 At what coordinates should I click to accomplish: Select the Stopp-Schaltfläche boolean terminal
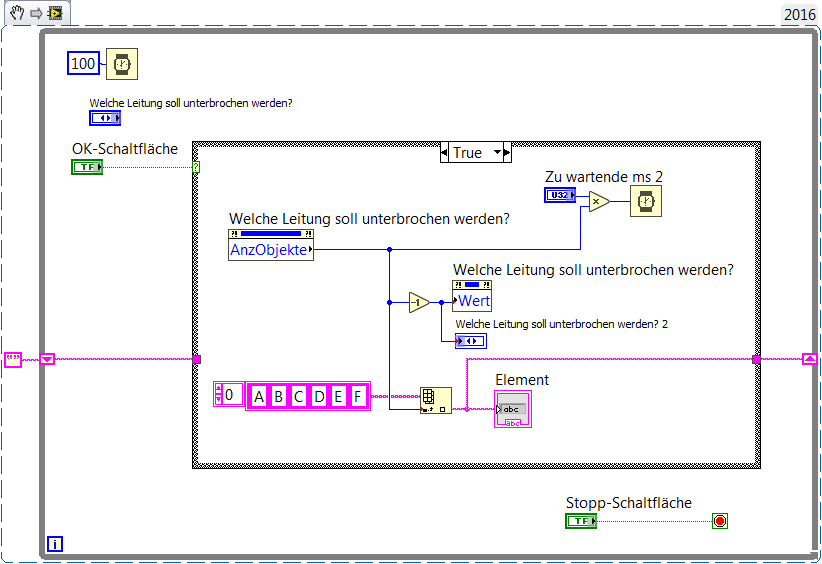581,521
